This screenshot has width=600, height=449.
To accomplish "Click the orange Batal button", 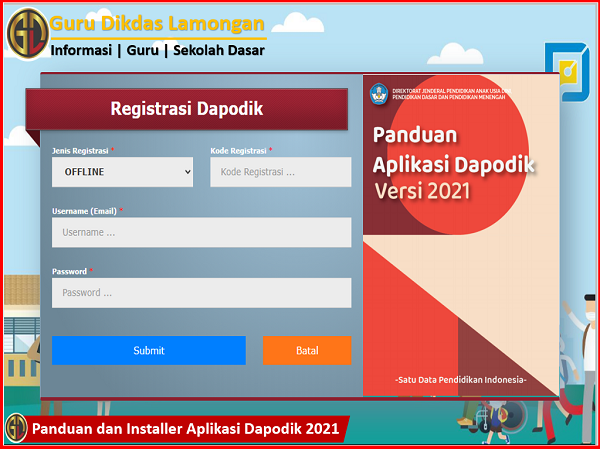I will click(307, 350).
